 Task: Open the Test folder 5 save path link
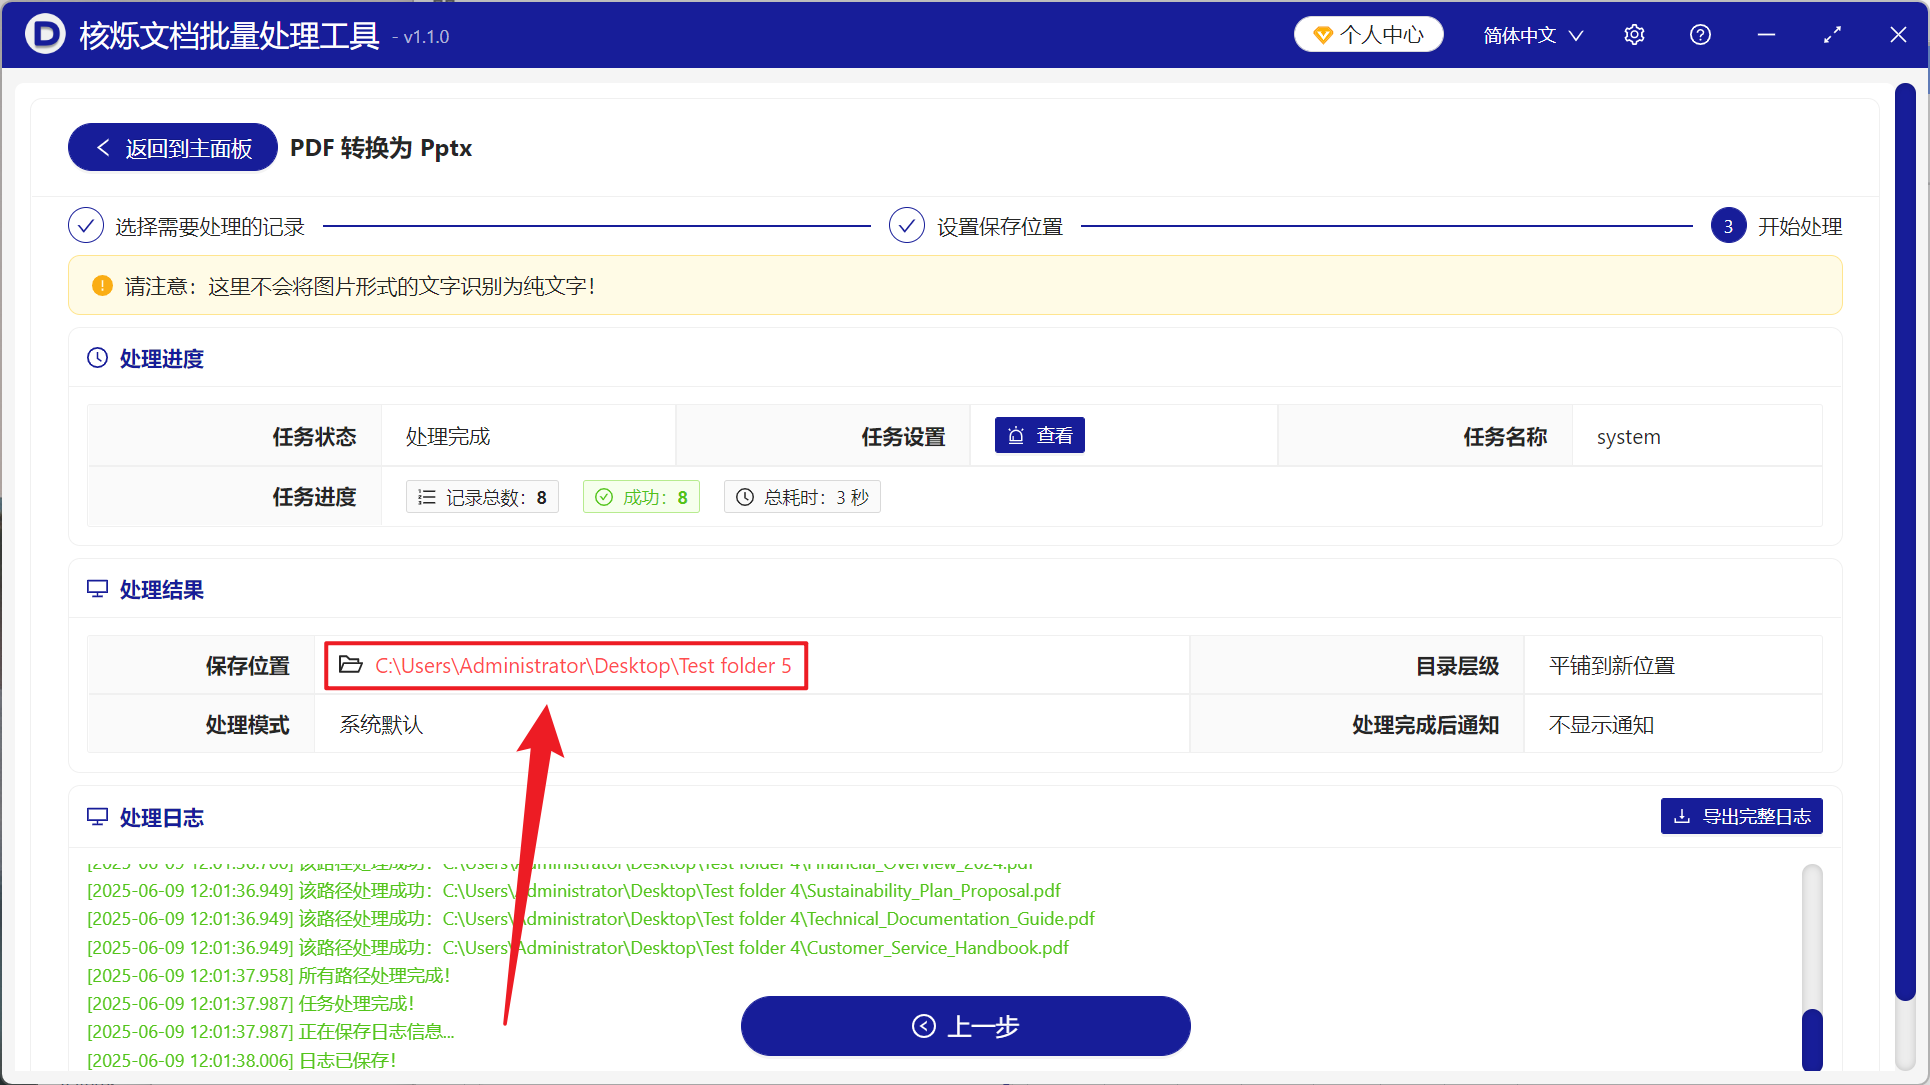583,665
